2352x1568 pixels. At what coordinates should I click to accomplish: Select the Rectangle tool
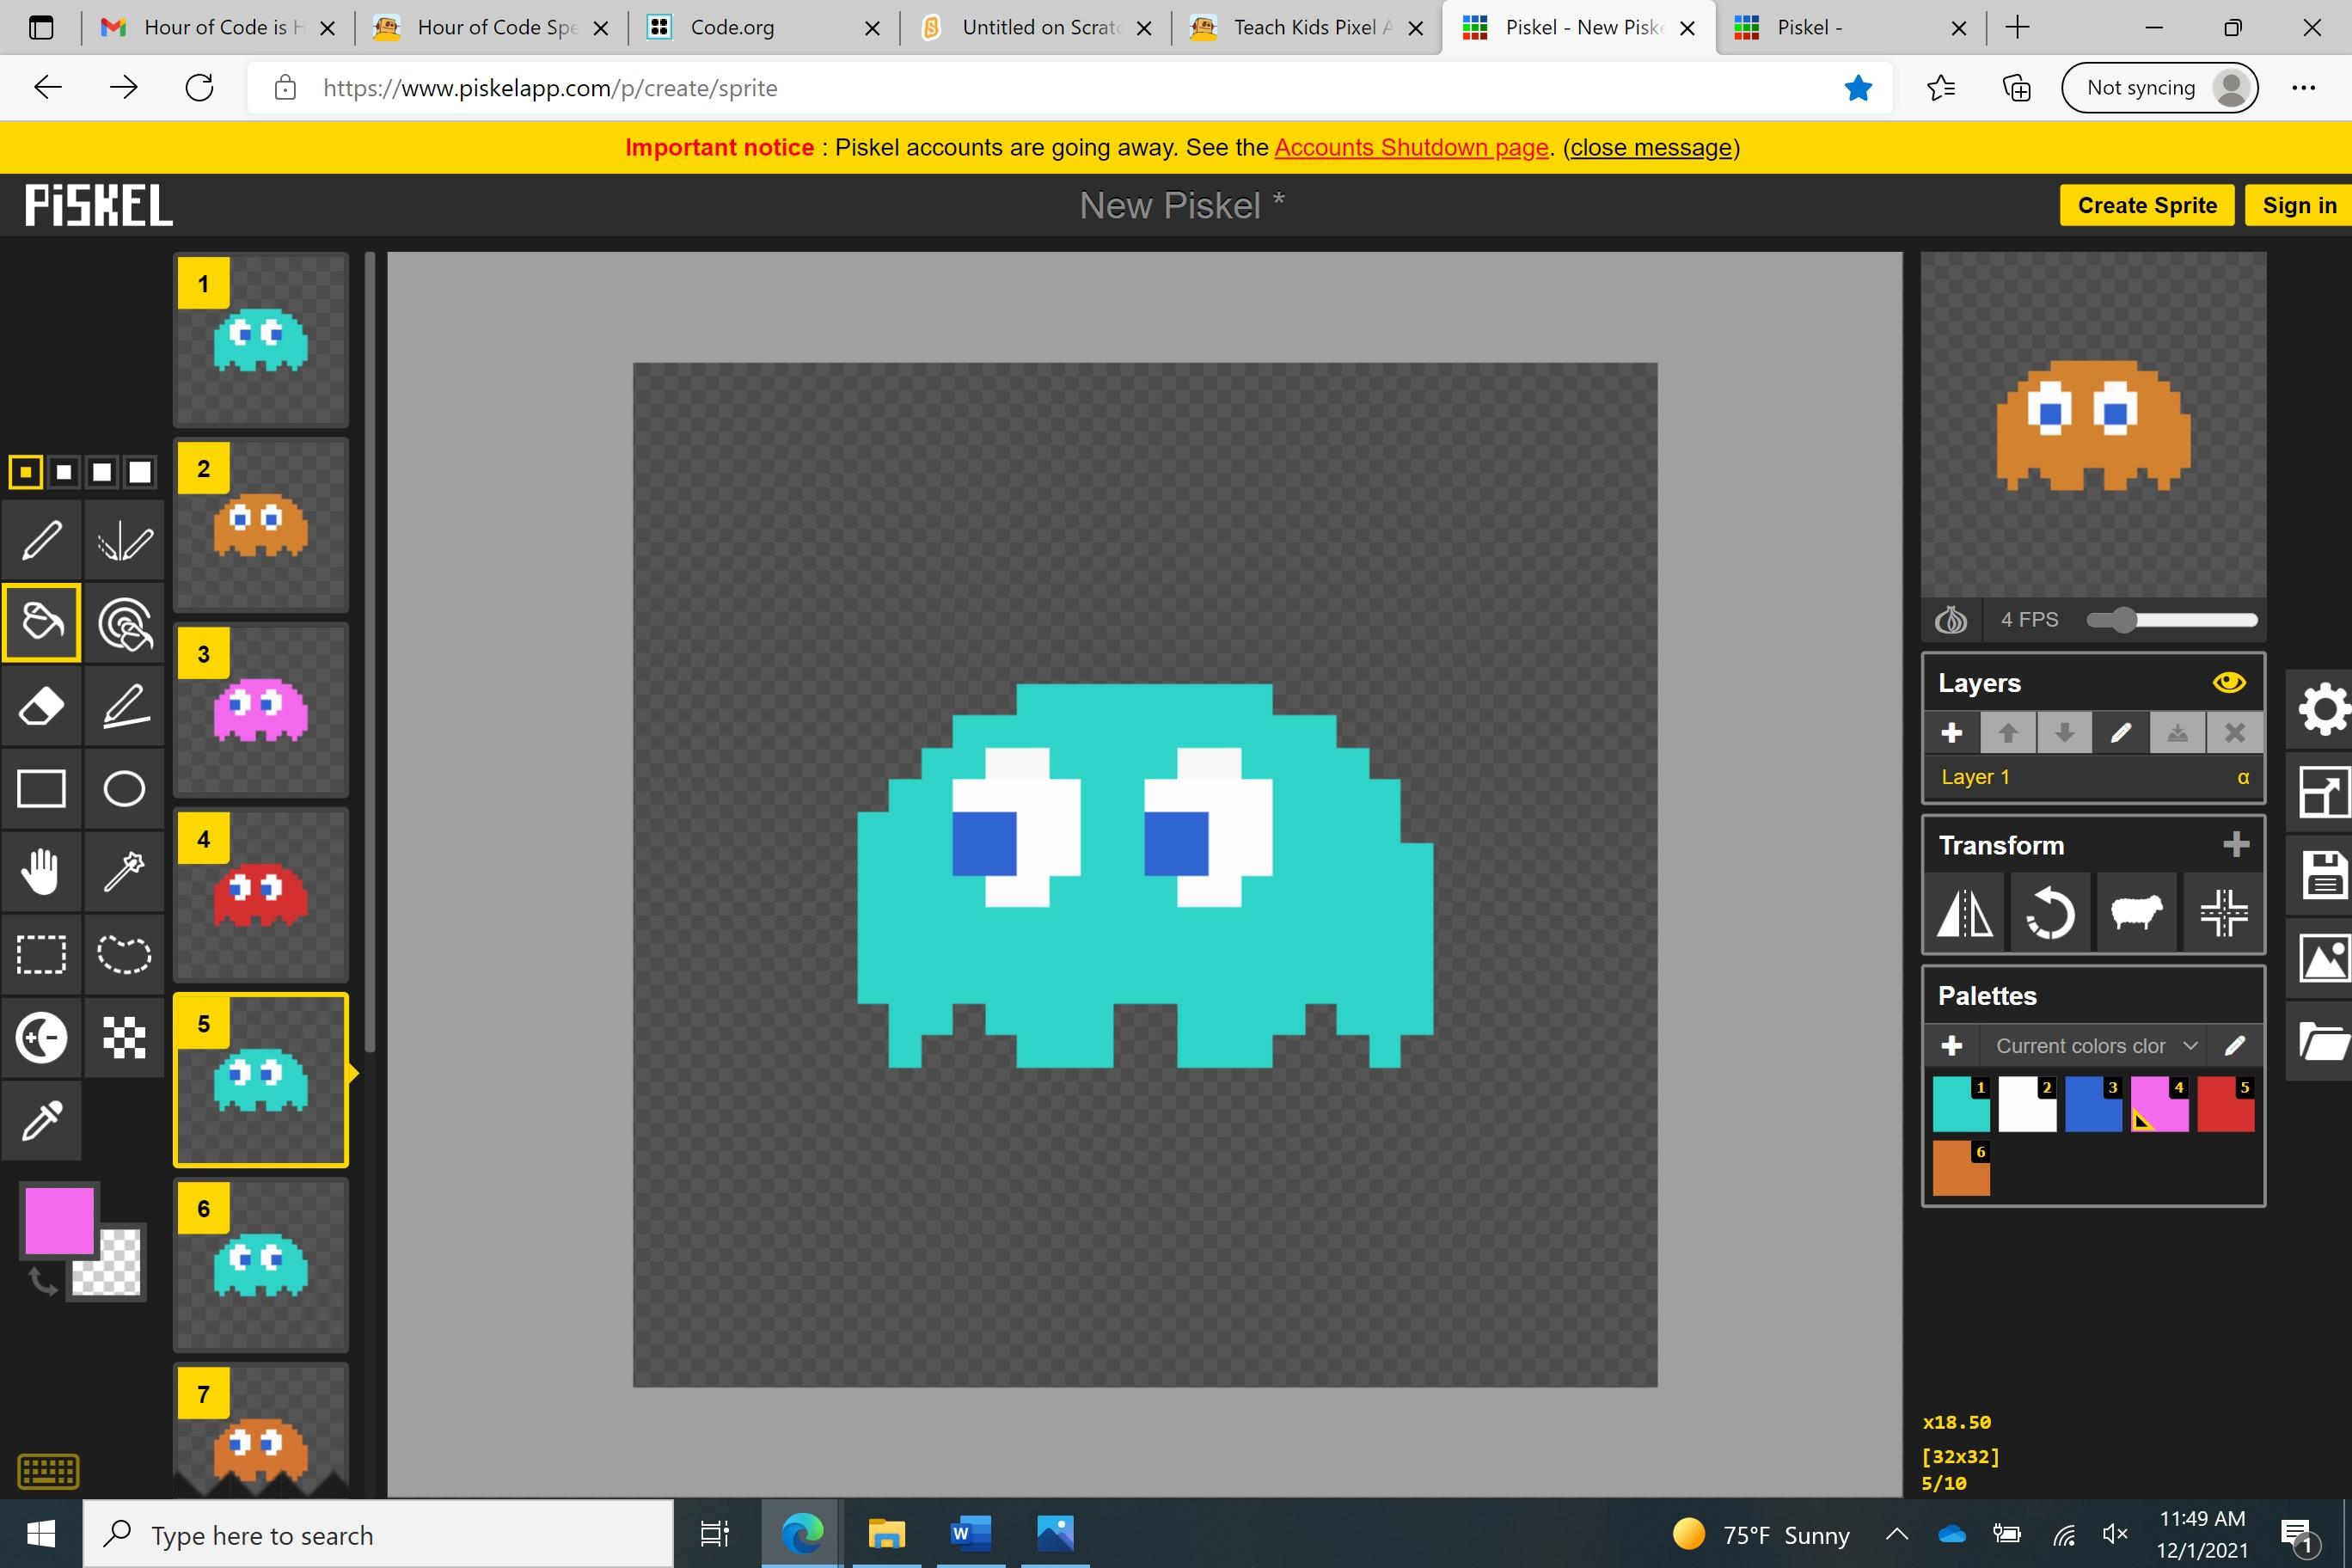point(41,788)
